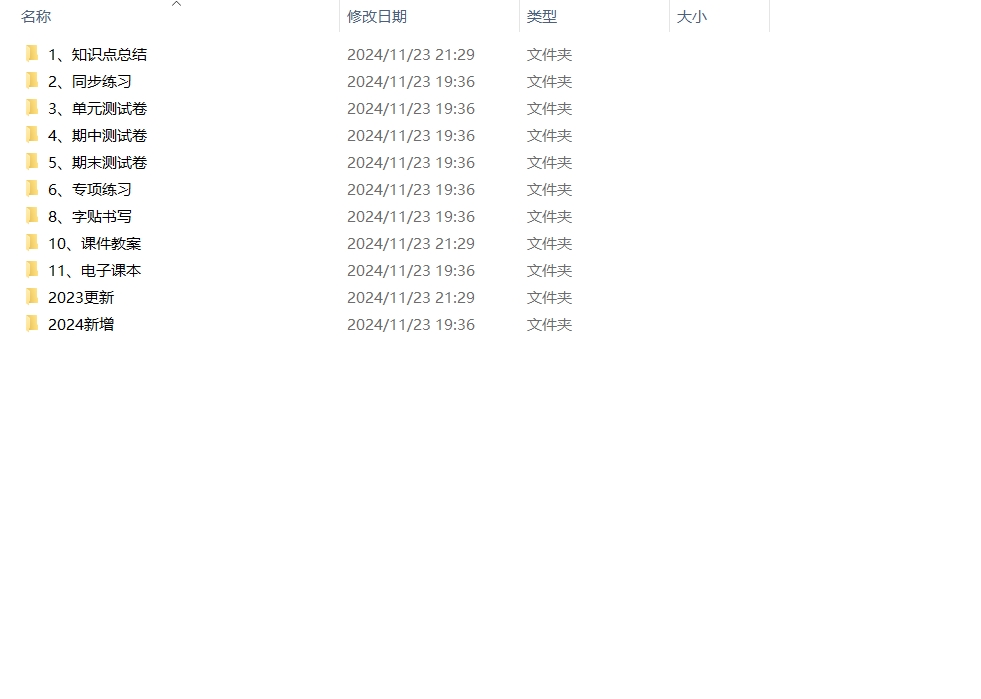Sort by 类型 column header
Image resolution: width=981 pixels, height=699 pixels.
[x=542, y=17]
